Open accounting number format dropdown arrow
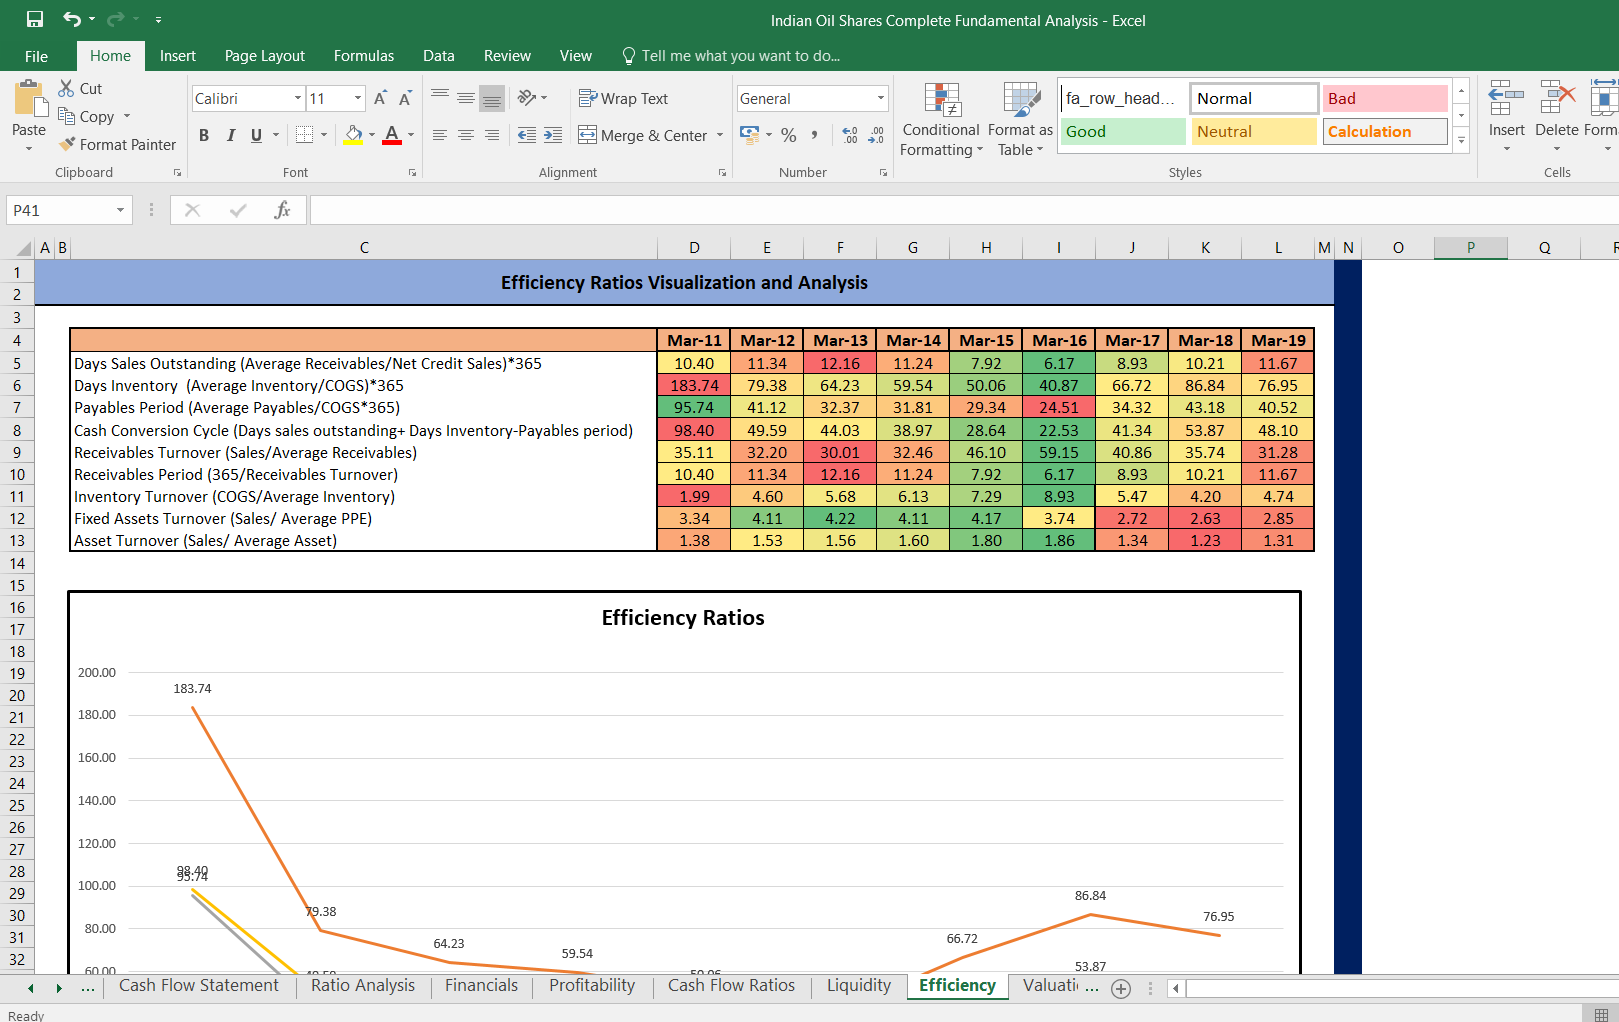 click(769, 135)
